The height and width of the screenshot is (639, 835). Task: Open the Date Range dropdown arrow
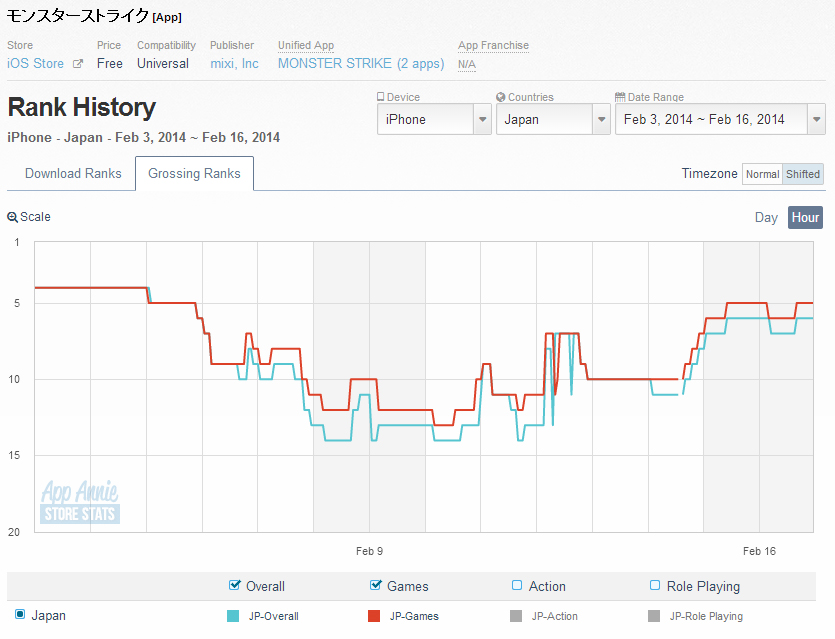coord(816,119)
